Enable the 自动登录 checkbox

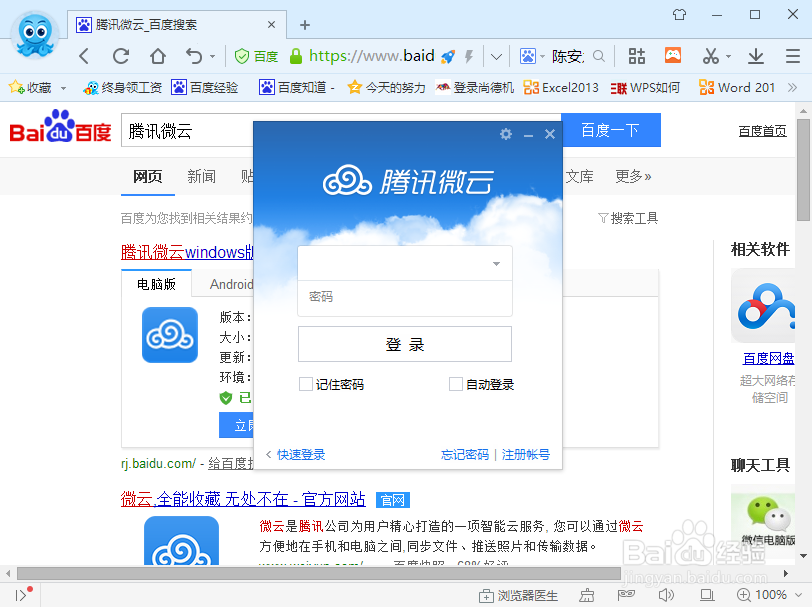point(455,384)
